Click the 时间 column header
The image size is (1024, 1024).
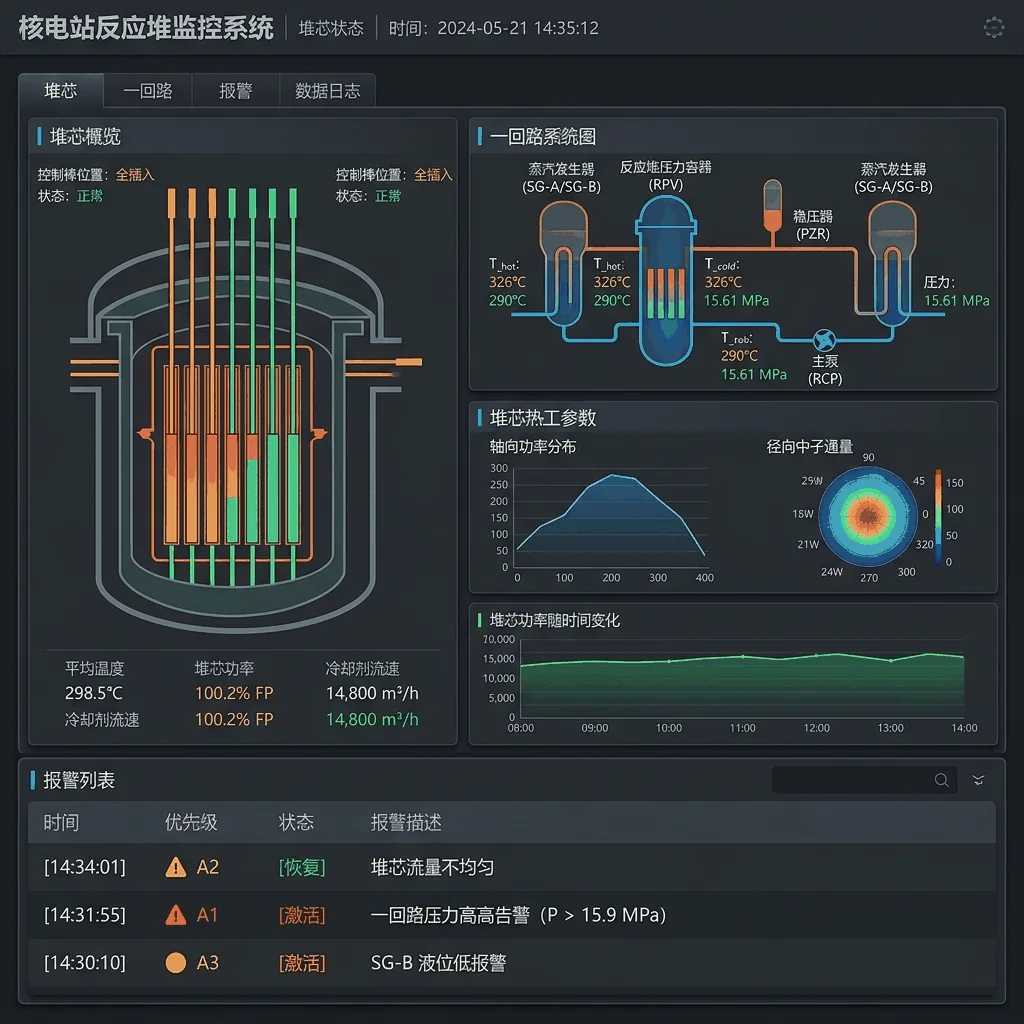(x=61, y=822)
